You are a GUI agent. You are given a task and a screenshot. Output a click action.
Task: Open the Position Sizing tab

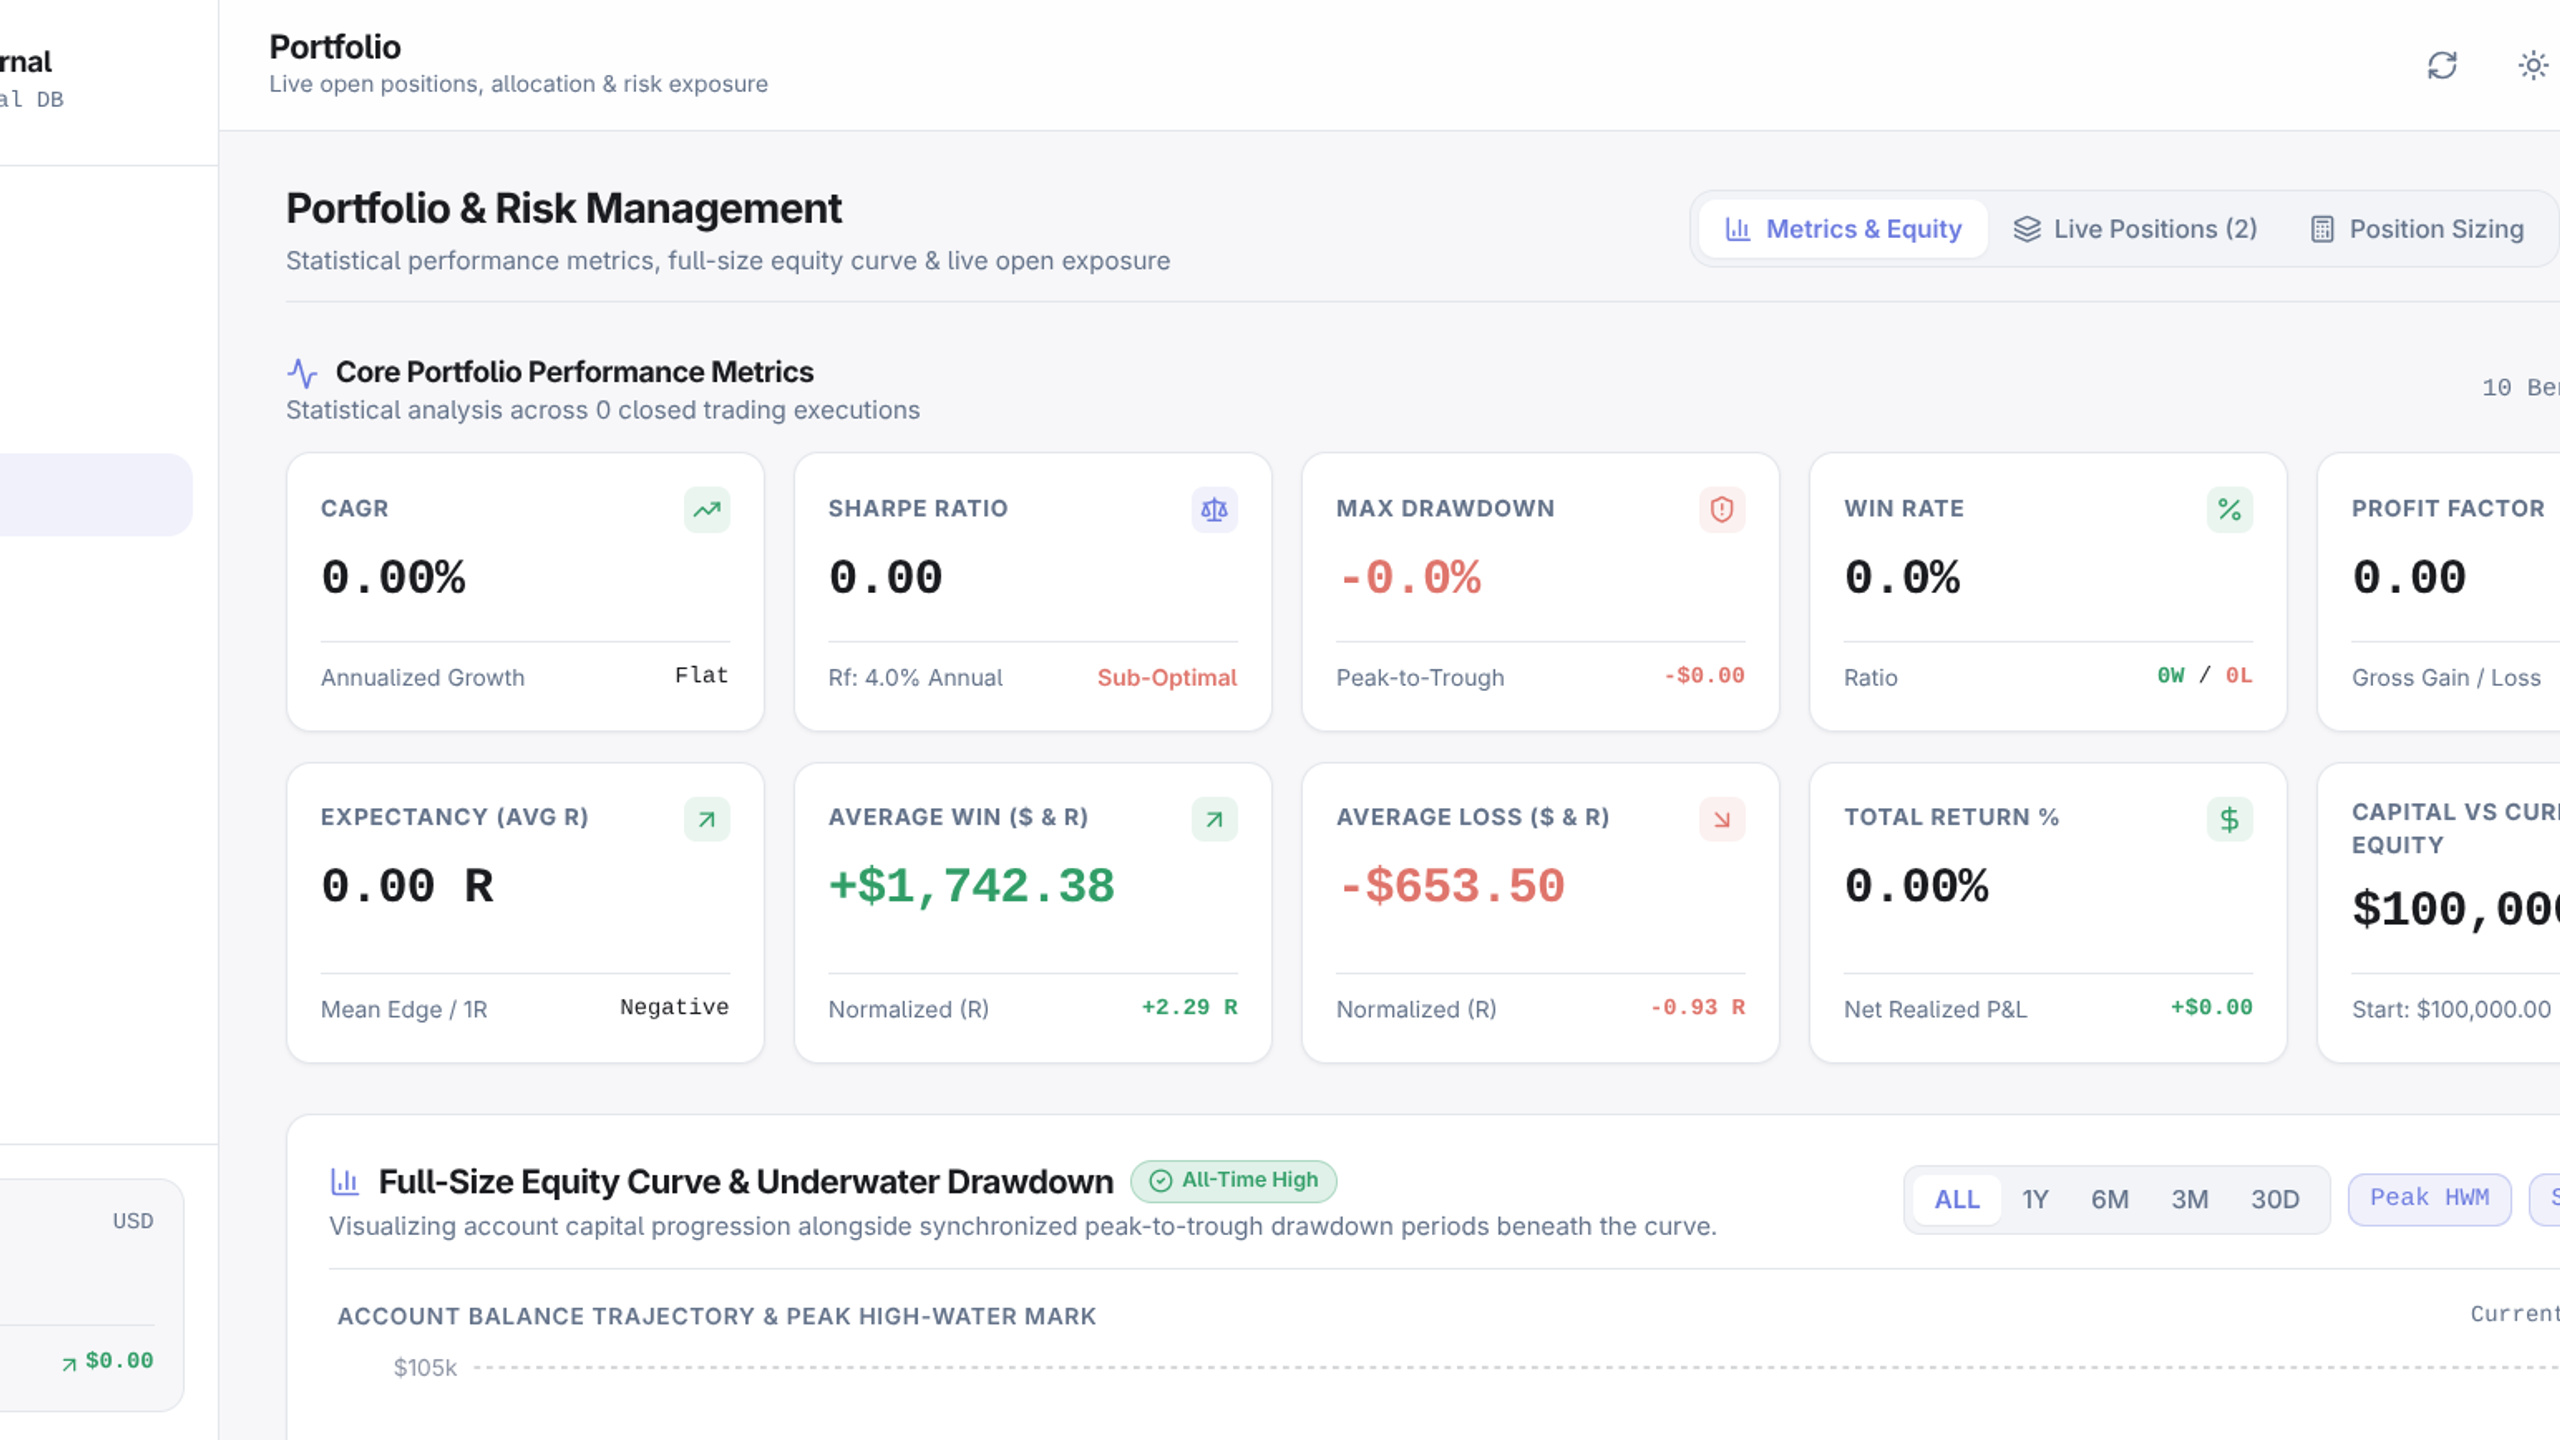tap(2417, 229)
